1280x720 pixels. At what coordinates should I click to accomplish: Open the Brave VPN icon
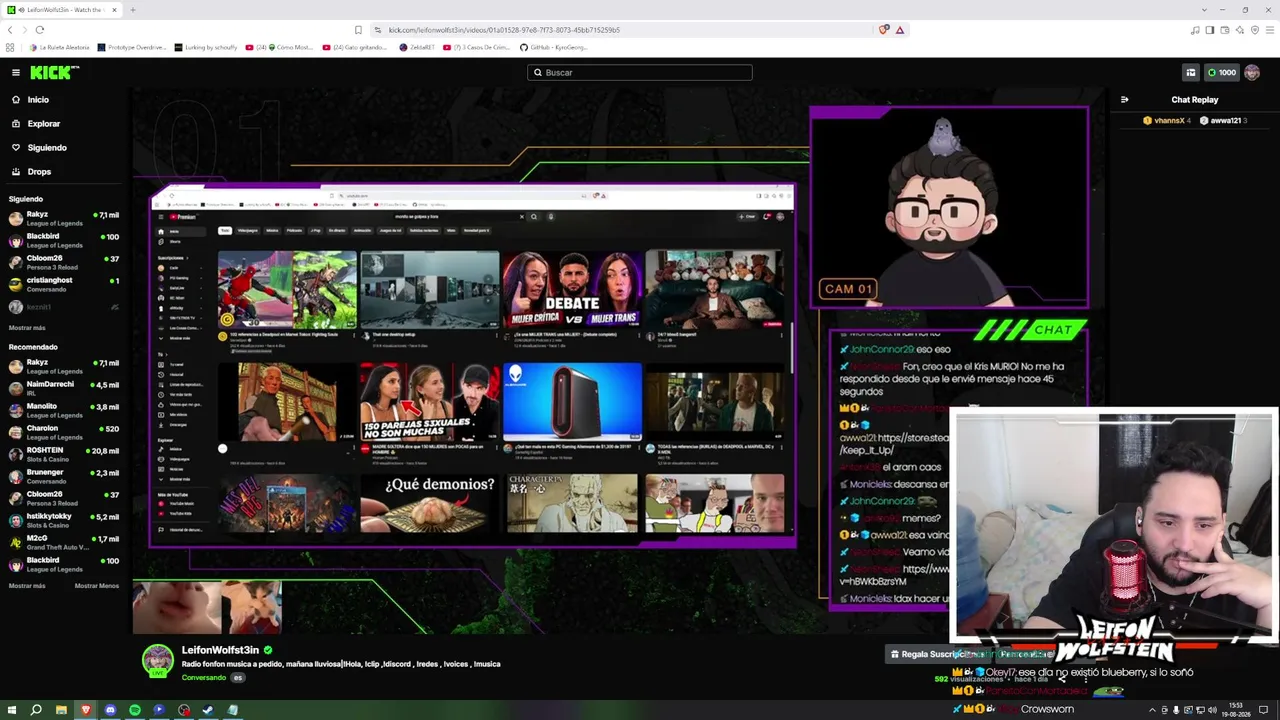click(x=1255, y=30)
